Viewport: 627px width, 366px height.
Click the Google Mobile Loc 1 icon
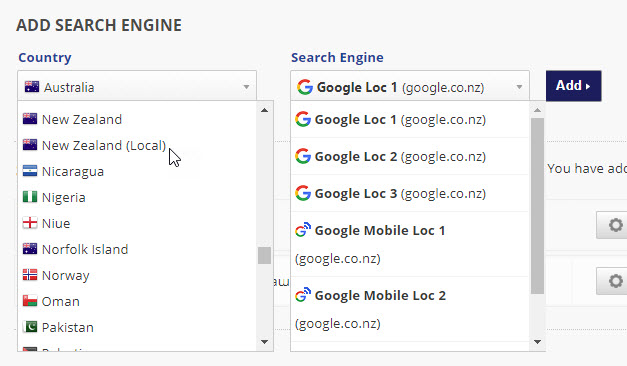point(303,230)
